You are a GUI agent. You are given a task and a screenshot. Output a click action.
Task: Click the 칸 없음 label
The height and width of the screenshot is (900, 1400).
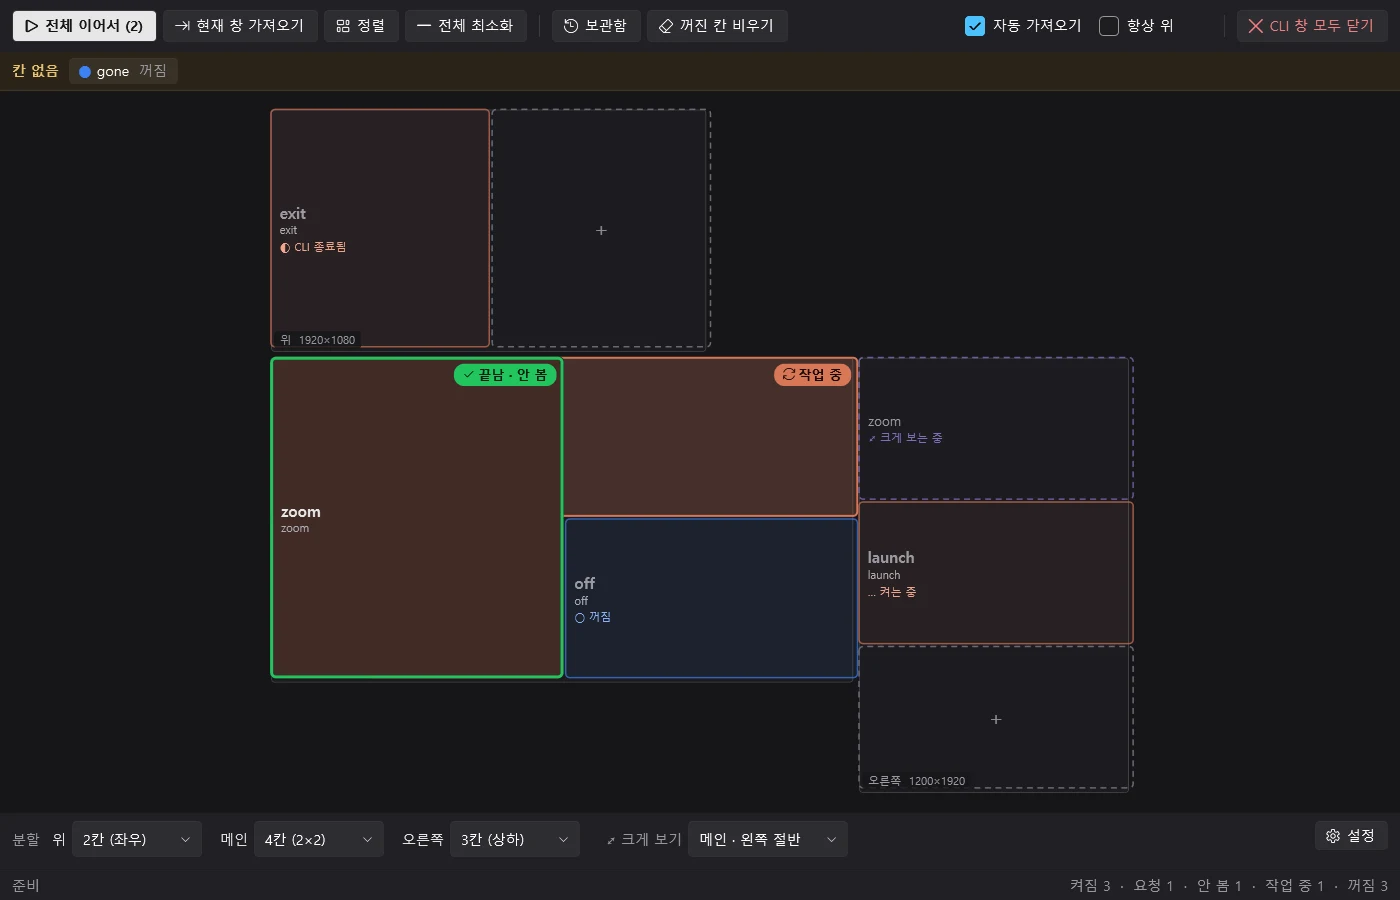point(35,71)
